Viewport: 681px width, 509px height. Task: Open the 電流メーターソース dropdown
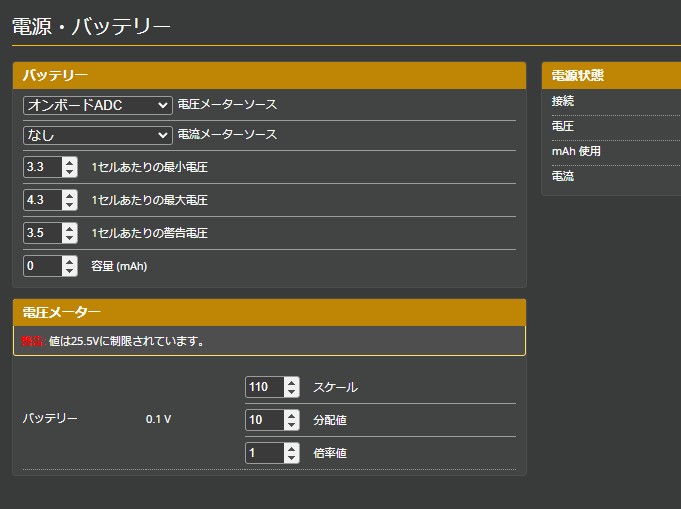click(x=98, y=135)
